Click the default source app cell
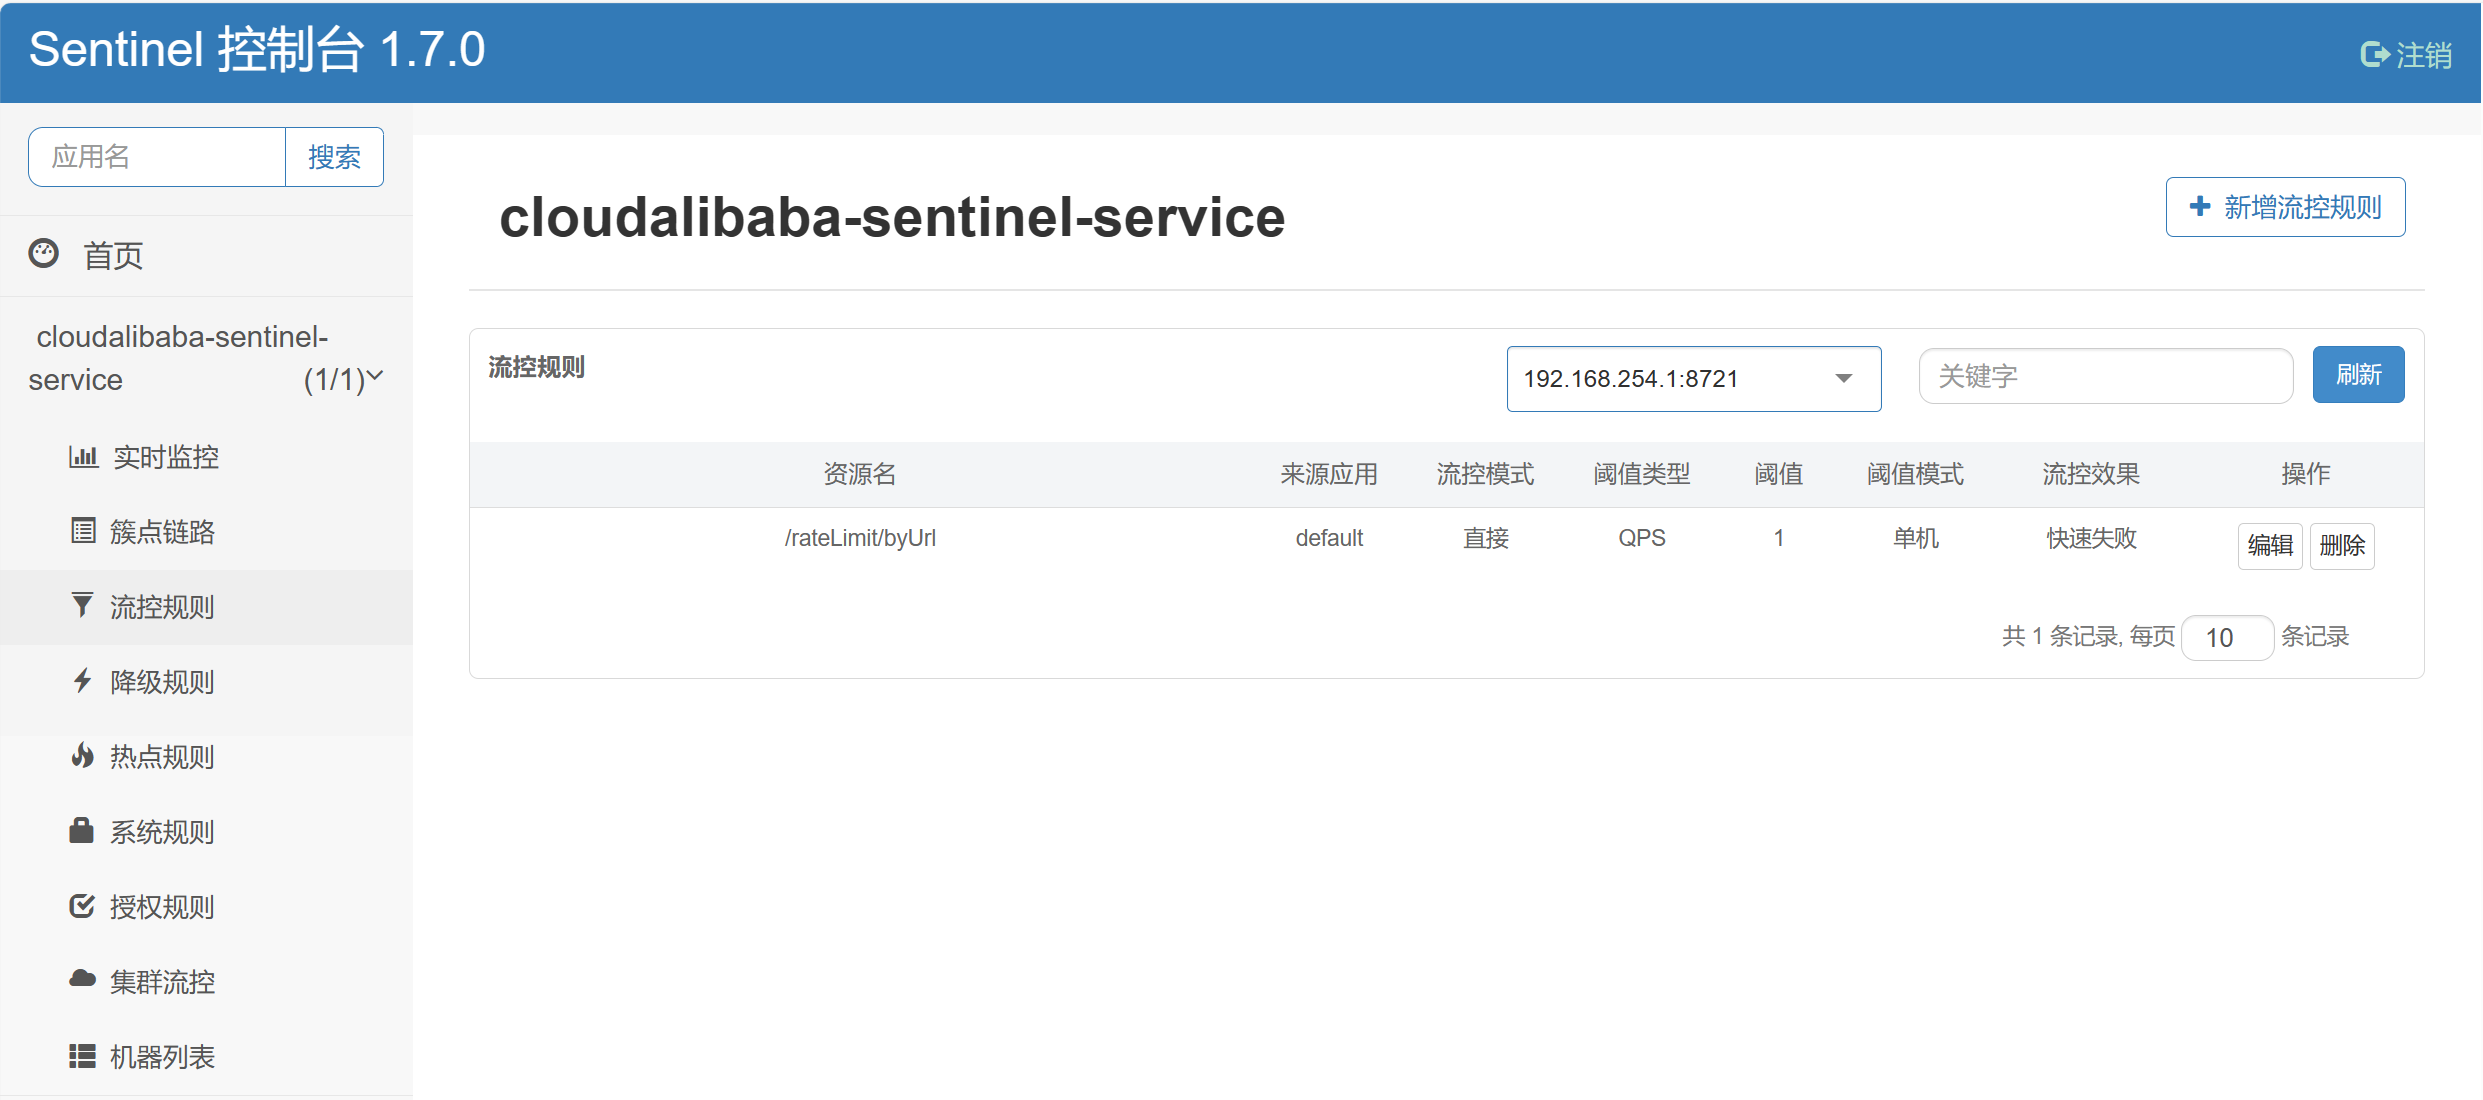The image size is (2483, 1100). [1329, 538]
